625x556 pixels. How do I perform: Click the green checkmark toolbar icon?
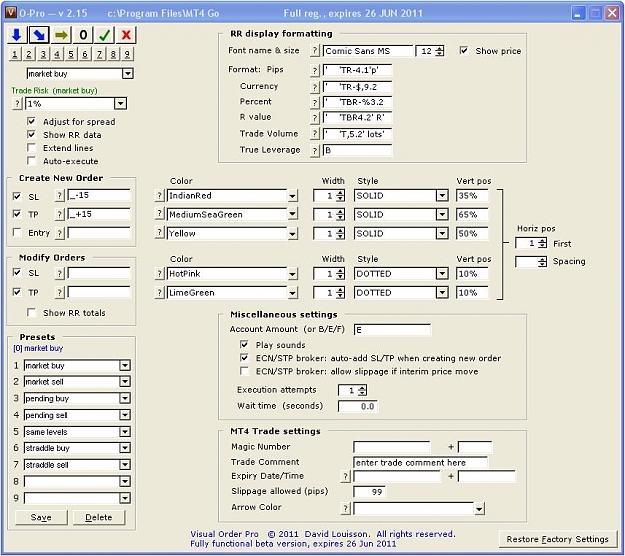(x=104, y=35)
